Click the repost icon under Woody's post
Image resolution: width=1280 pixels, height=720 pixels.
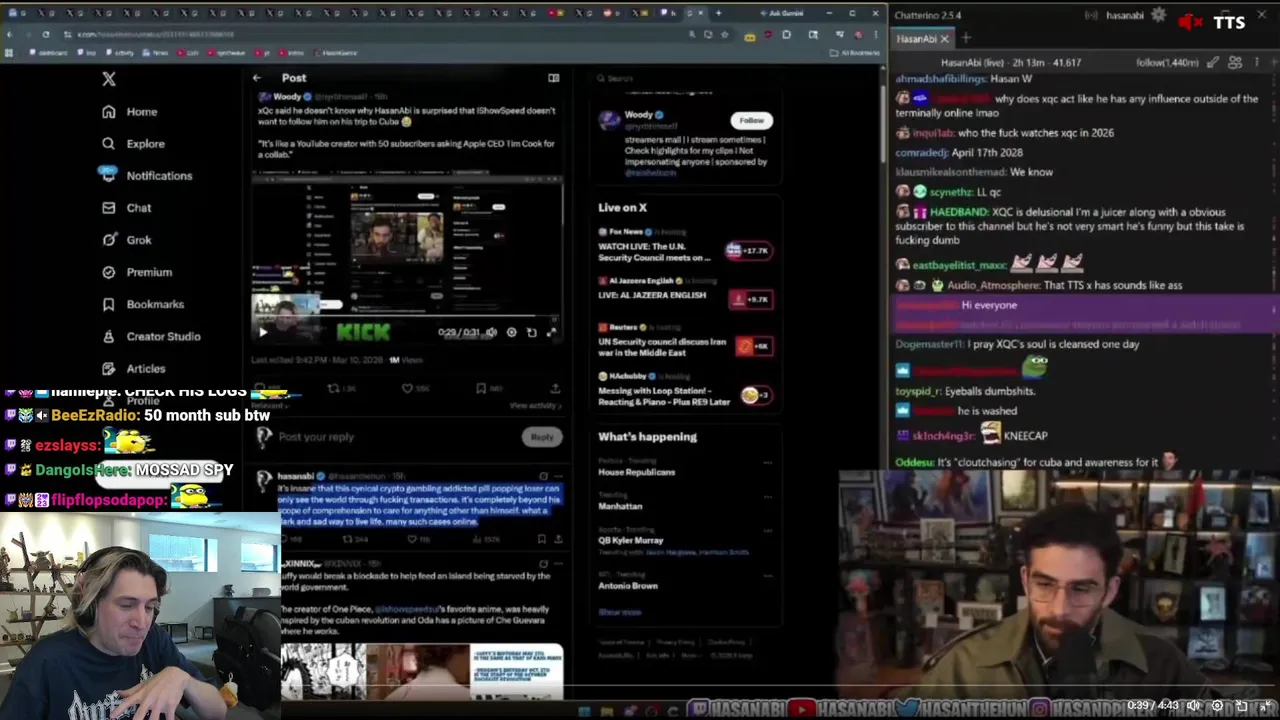334,388
